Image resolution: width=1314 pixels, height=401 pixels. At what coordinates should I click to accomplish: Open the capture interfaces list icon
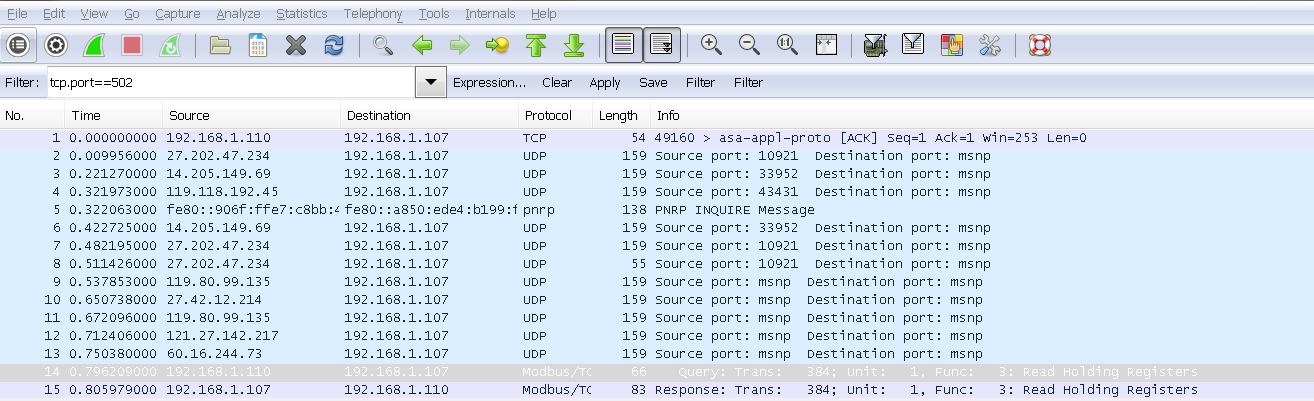tap(19, 45)
